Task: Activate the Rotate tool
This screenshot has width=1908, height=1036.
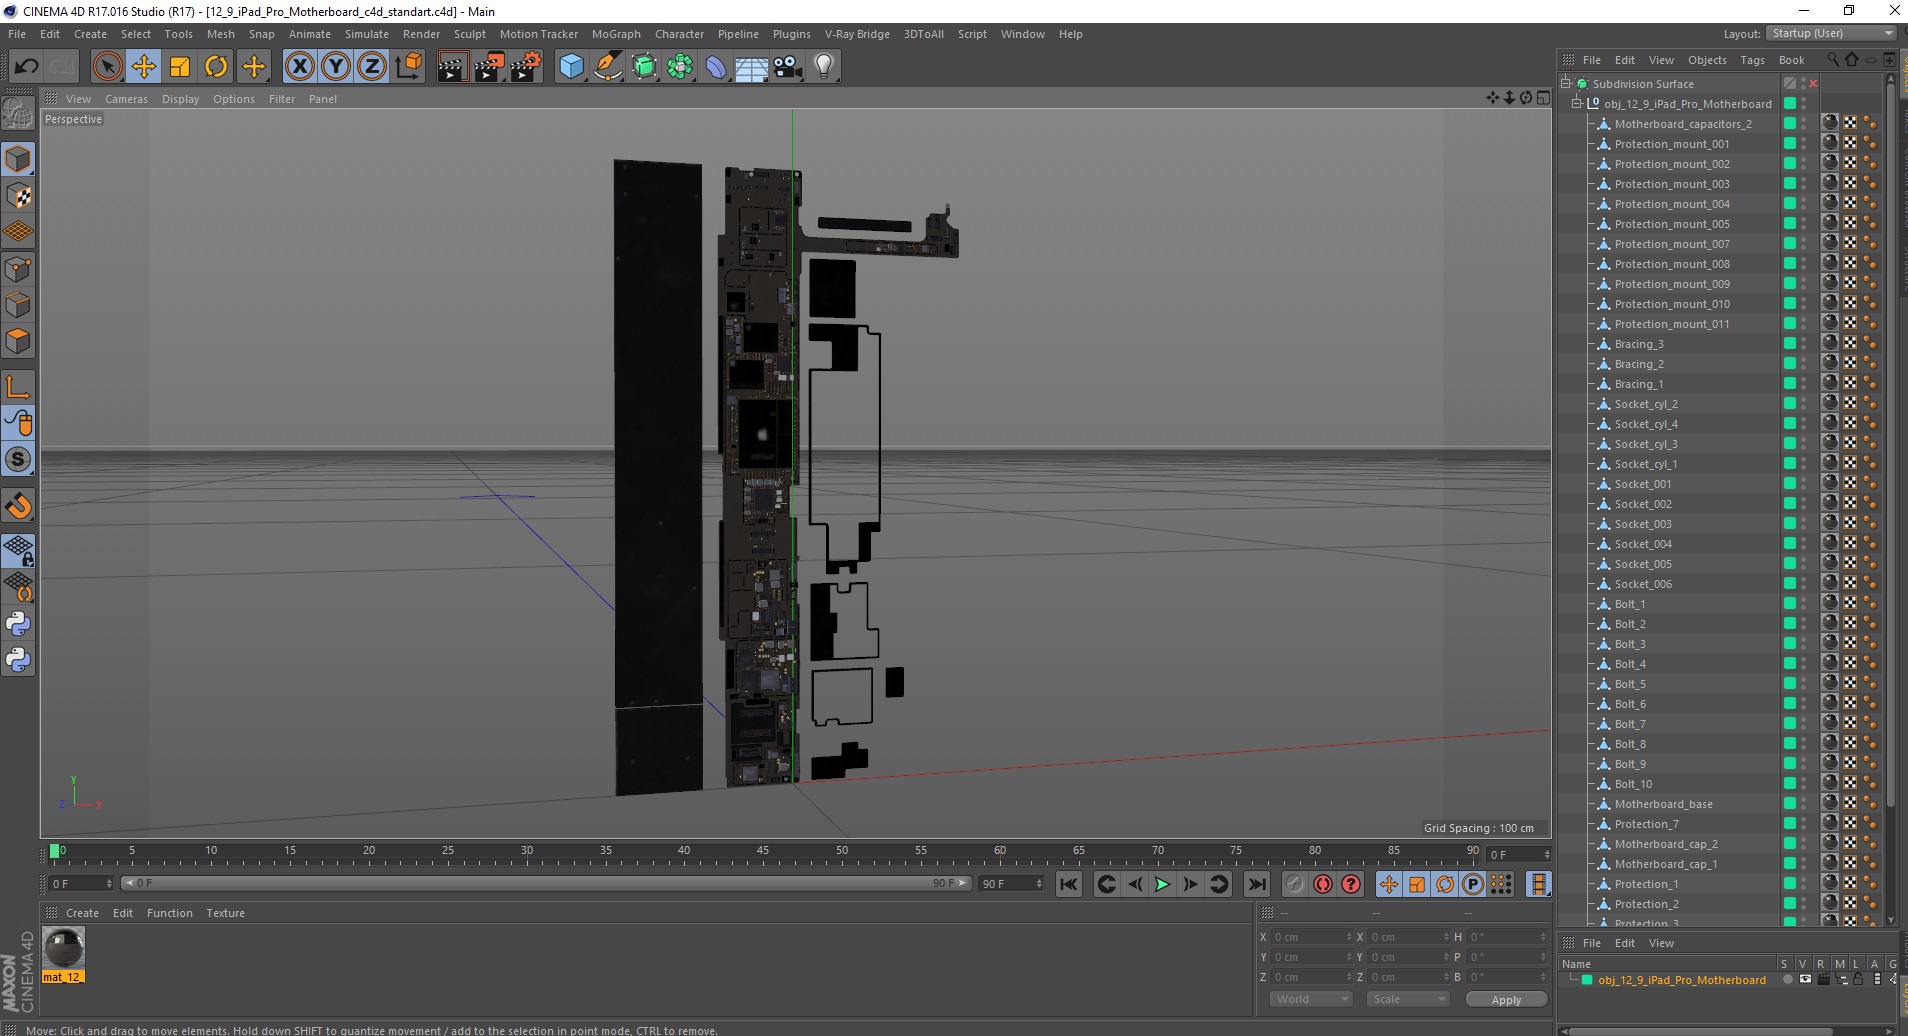Action: pyautogui.click(x=216, y=67)
